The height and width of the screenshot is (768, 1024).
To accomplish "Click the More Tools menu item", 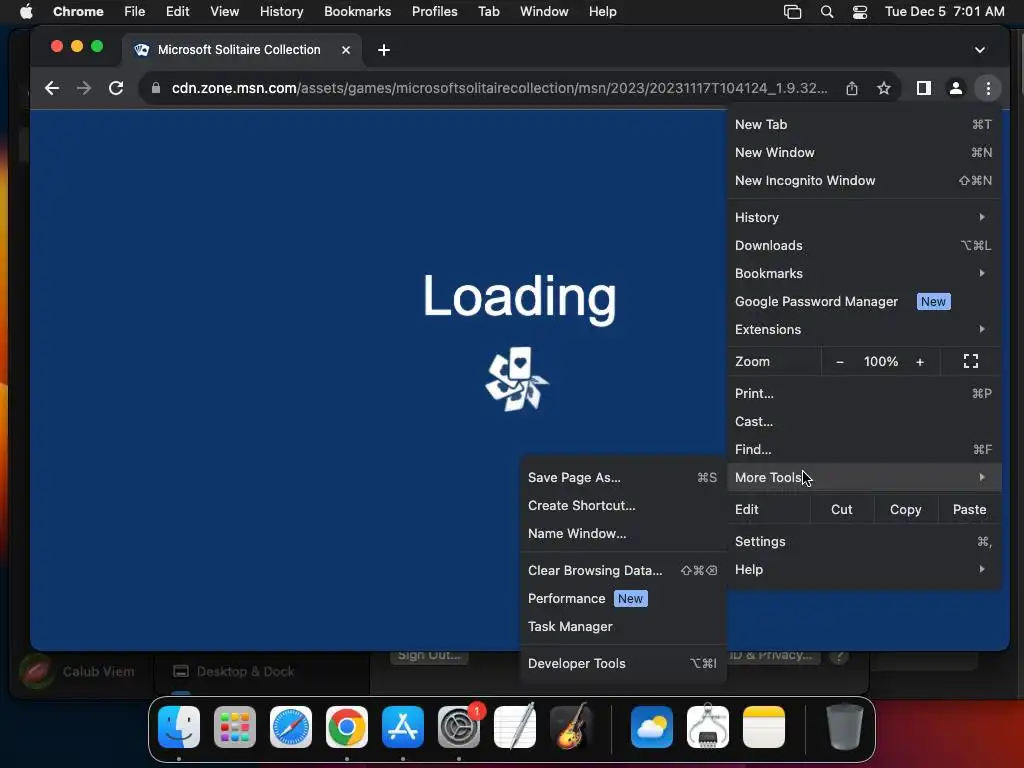I will tap(863, 477).
